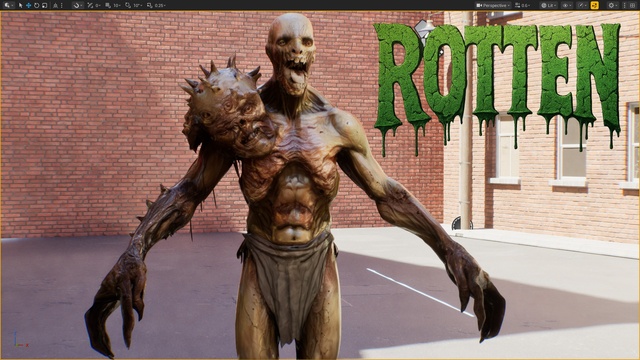Activate the Translate move gizmo tool
Screen dimensions: 640x360
coord(29,5)
